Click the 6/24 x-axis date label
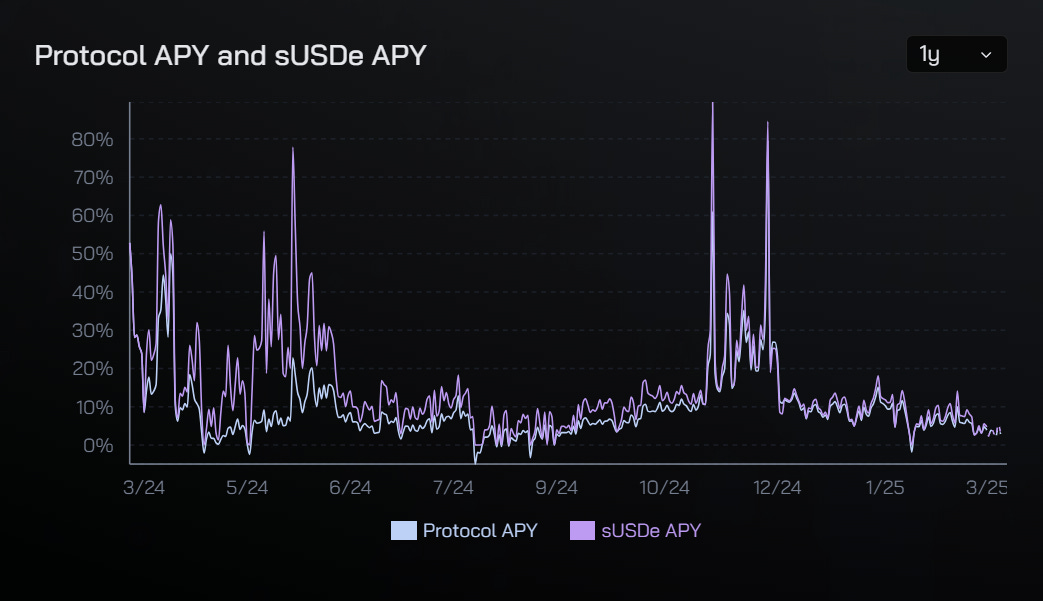The width and height of the screenshot is (1043, 601). tap(350, 487)
